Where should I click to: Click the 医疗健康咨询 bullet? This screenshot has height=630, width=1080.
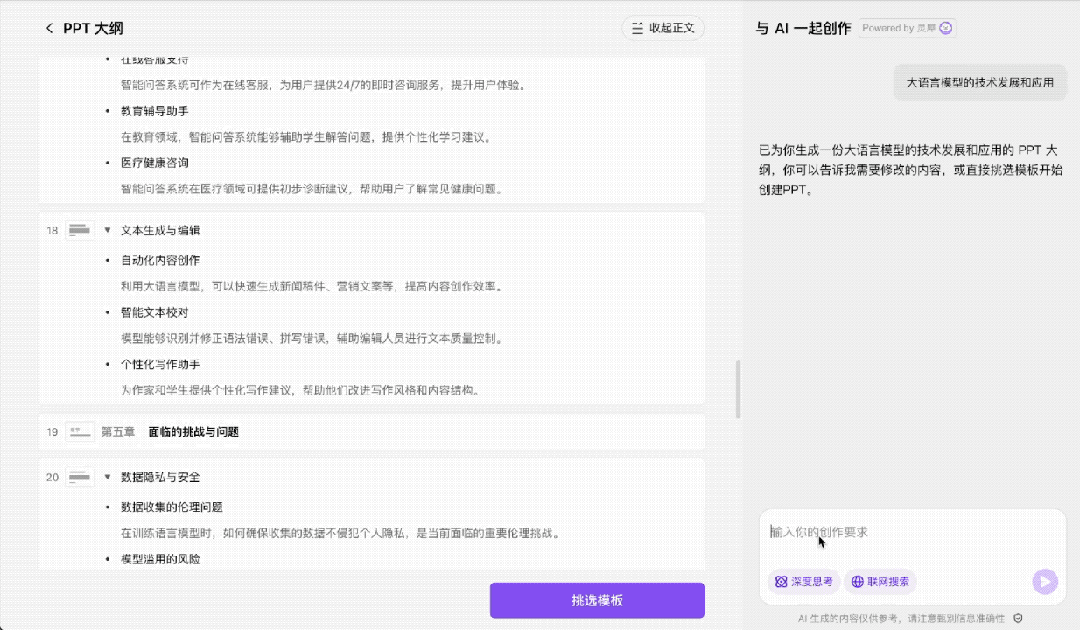[154, 162]
